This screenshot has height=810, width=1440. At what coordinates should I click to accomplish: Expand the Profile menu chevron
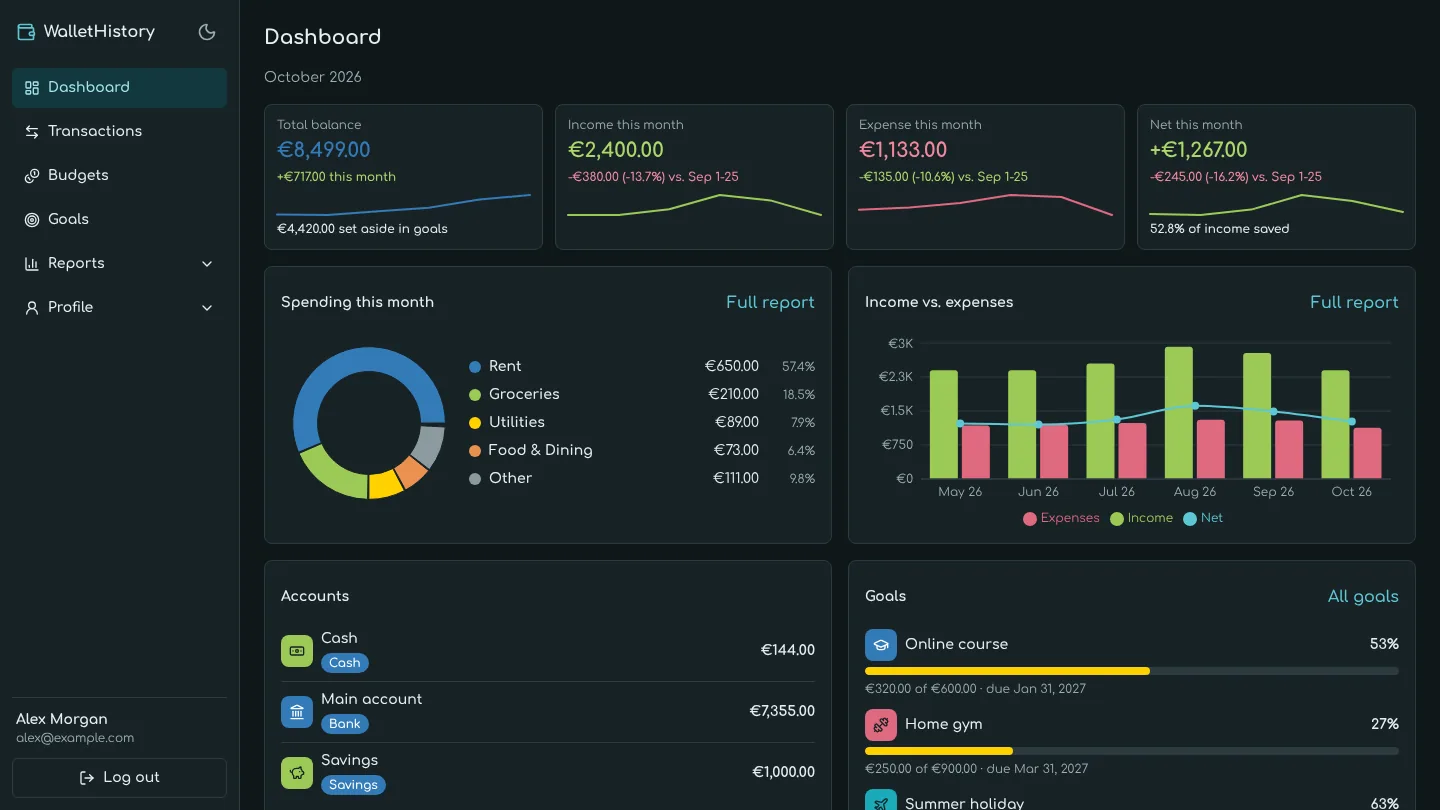coord(207,308)
